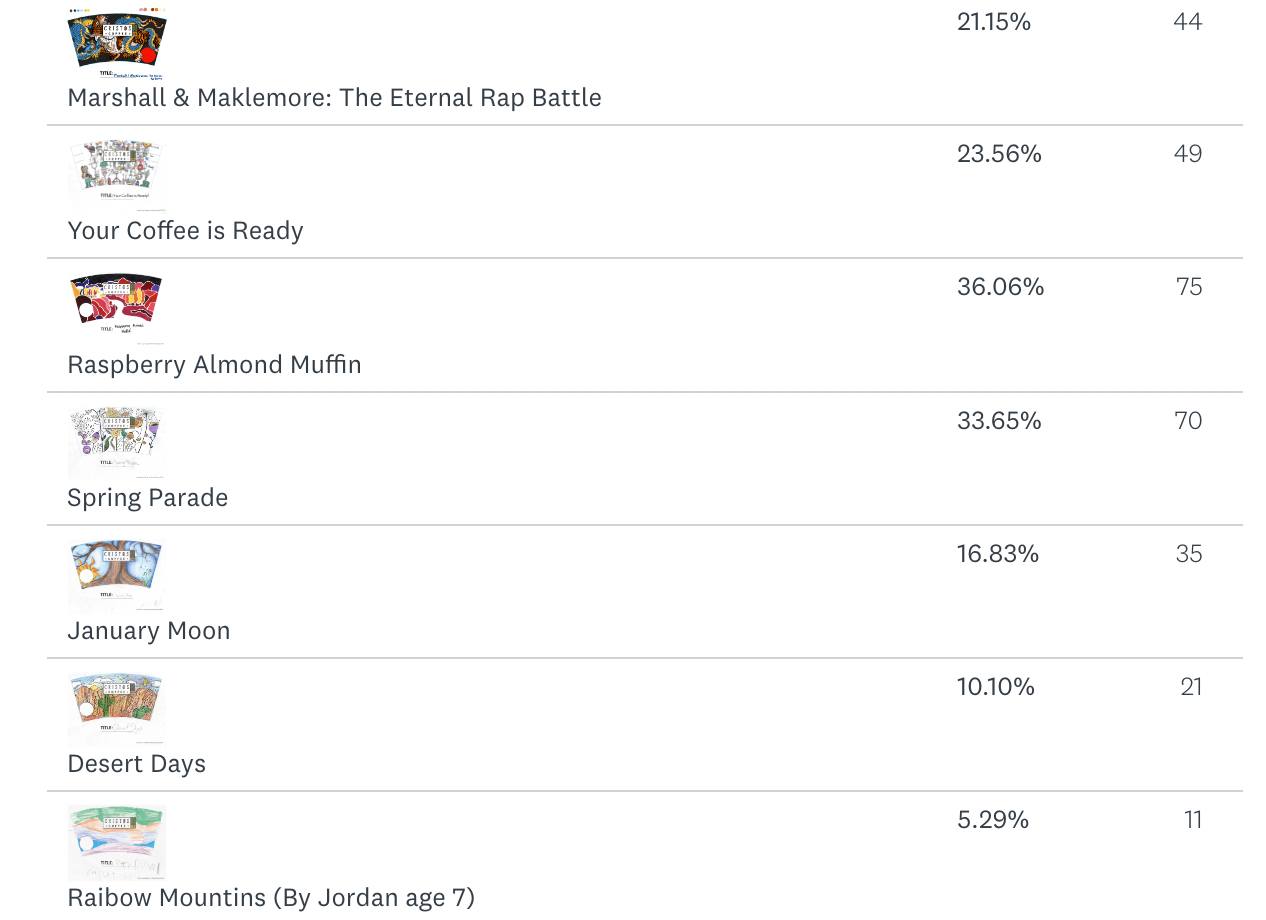Image resolution: width=1266 pixels, height=920 pixels.
Task: Open the Raibow Mountins cup design thumbnail
Action: tap(116, 842)
